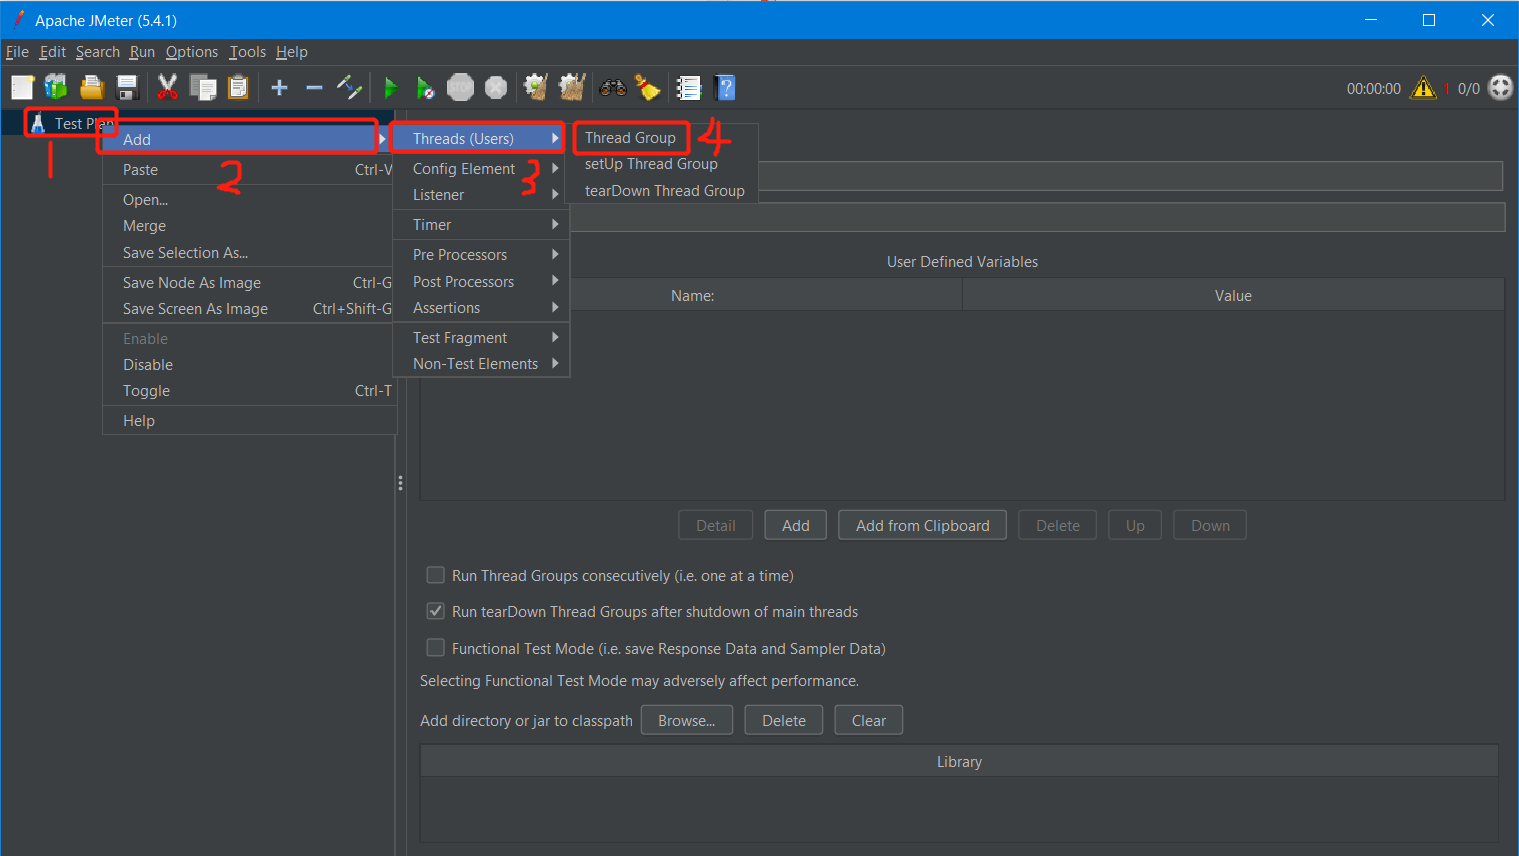Click the Toggle enable/disable icon
Viewport: 1519px width, 856px height.
349,88
